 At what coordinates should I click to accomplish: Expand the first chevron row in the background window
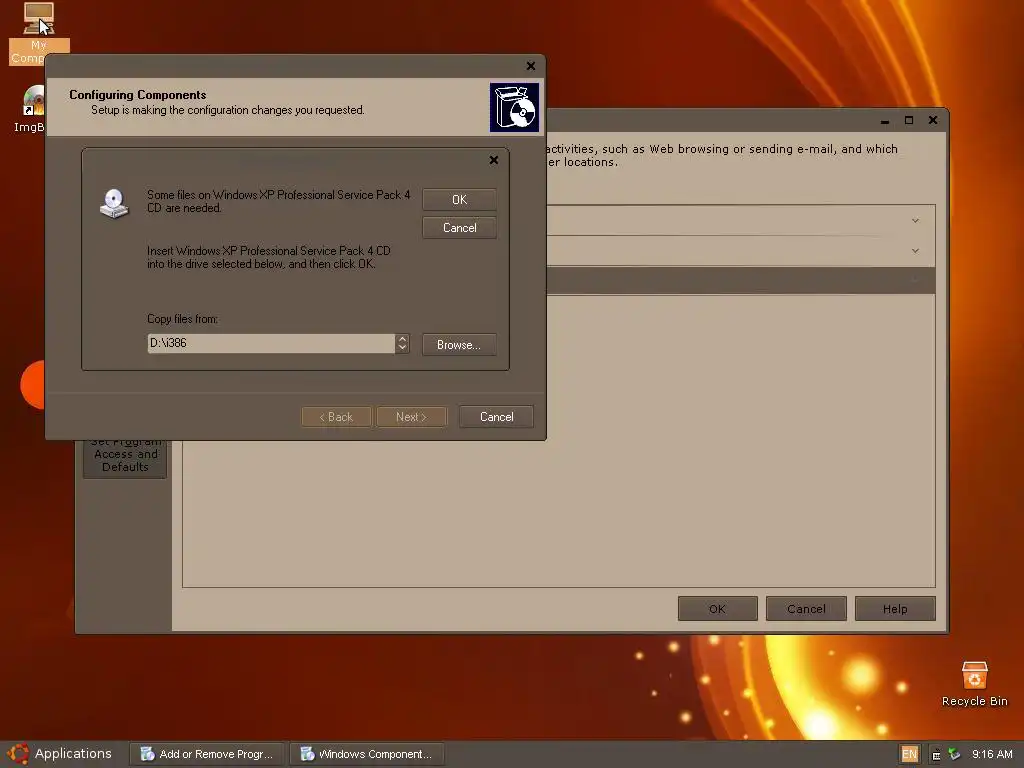tap(915, 221)
